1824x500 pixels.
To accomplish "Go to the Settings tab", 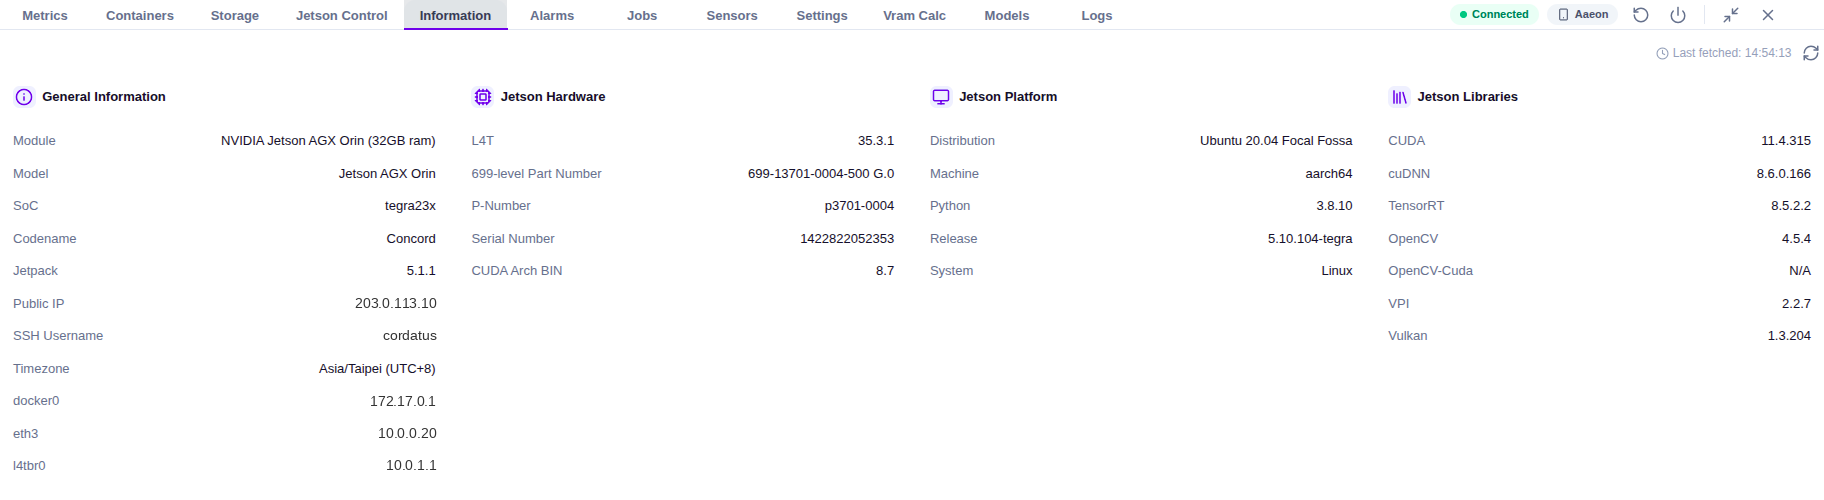I will [822, 16].
